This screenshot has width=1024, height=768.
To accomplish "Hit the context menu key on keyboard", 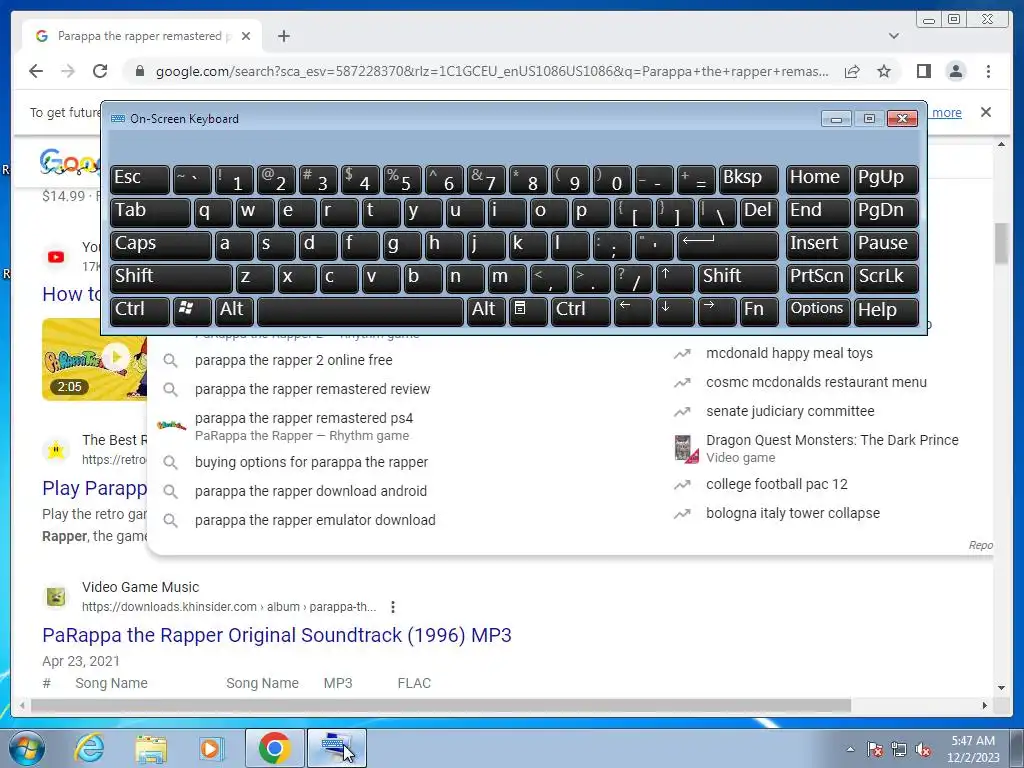I will click(528, 311).
